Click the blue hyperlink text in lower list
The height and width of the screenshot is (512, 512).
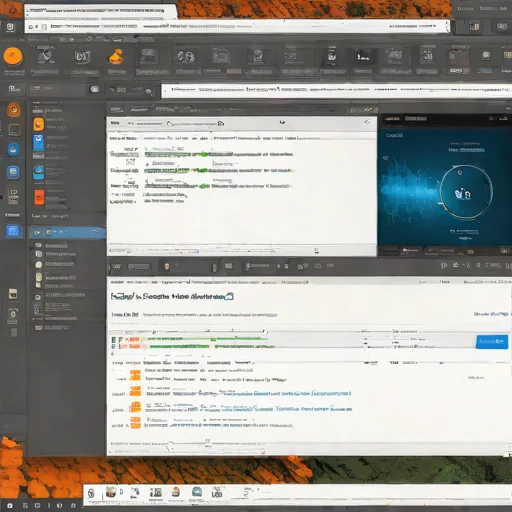302,394
